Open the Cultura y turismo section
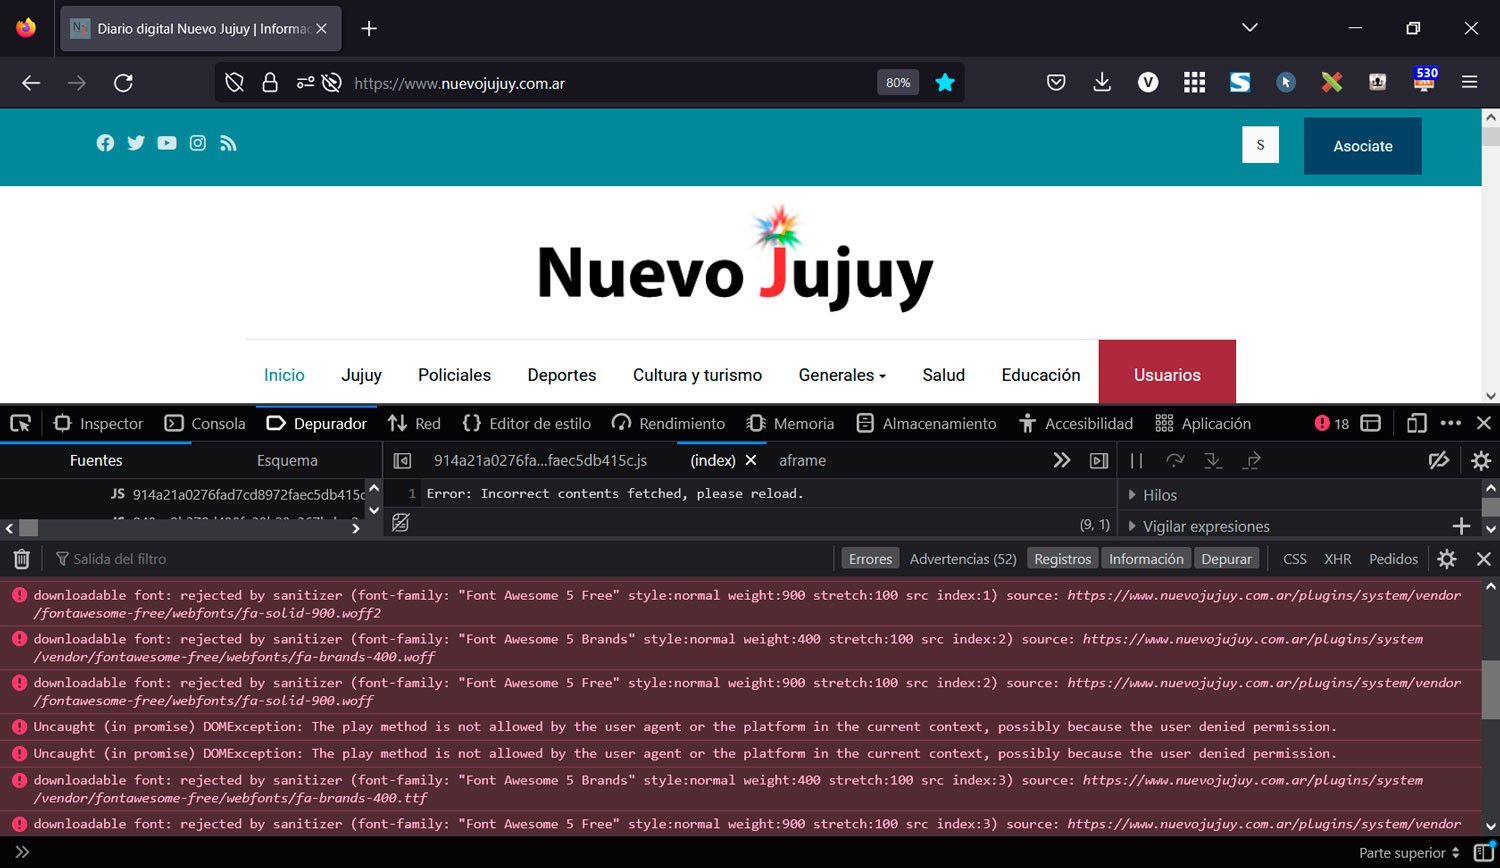 697,375
